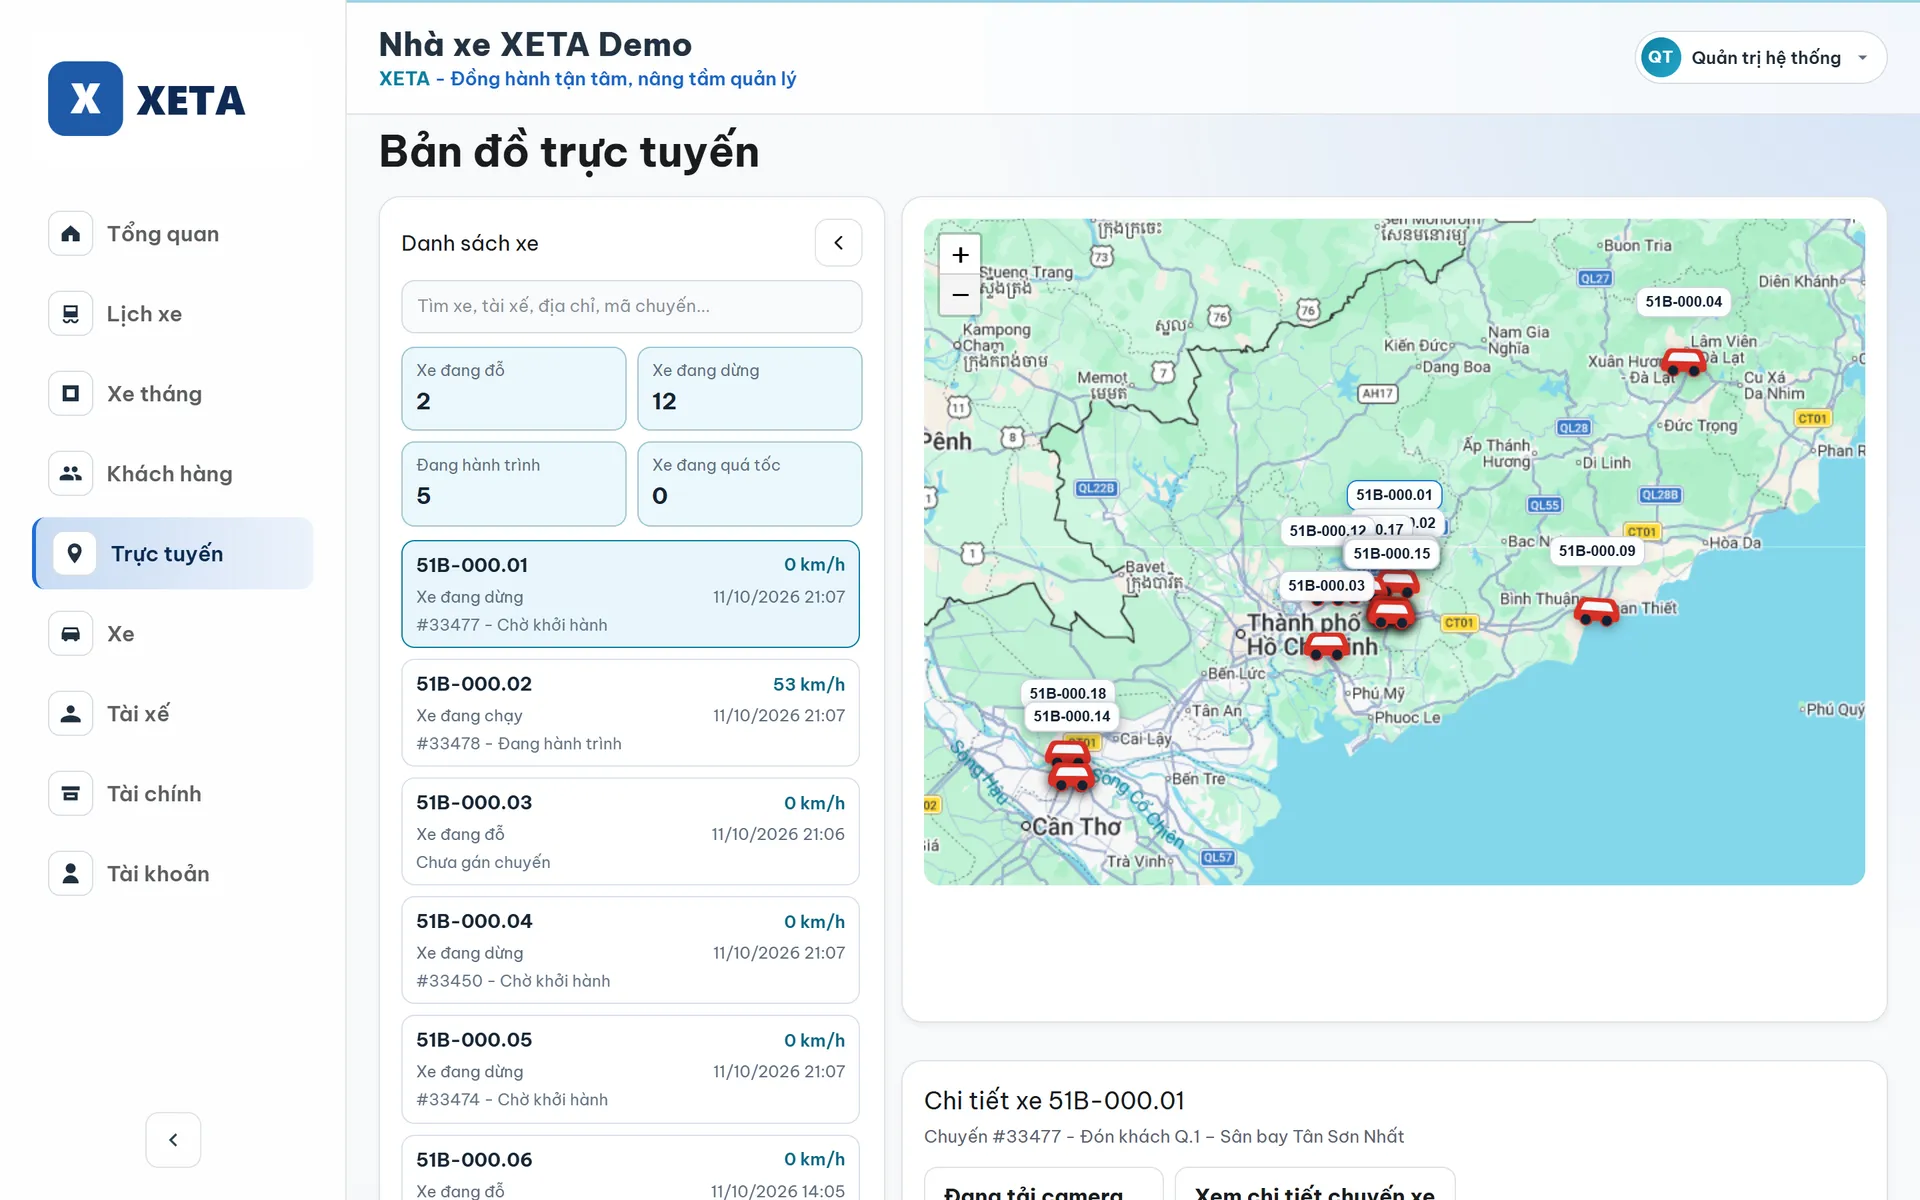Open the Tài xế driver icon
This screenshot has height=1200, width=1920.
pyautogui.click(x=71, y=714)
